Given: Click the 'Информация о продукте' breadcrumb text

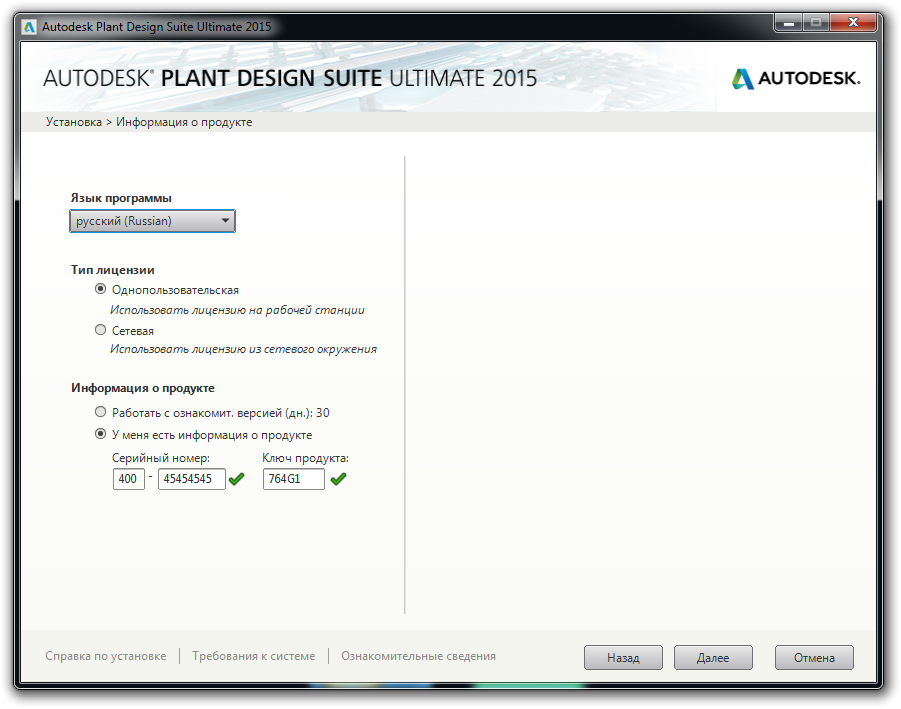Looking at the screenshot, I should (184, 122).
